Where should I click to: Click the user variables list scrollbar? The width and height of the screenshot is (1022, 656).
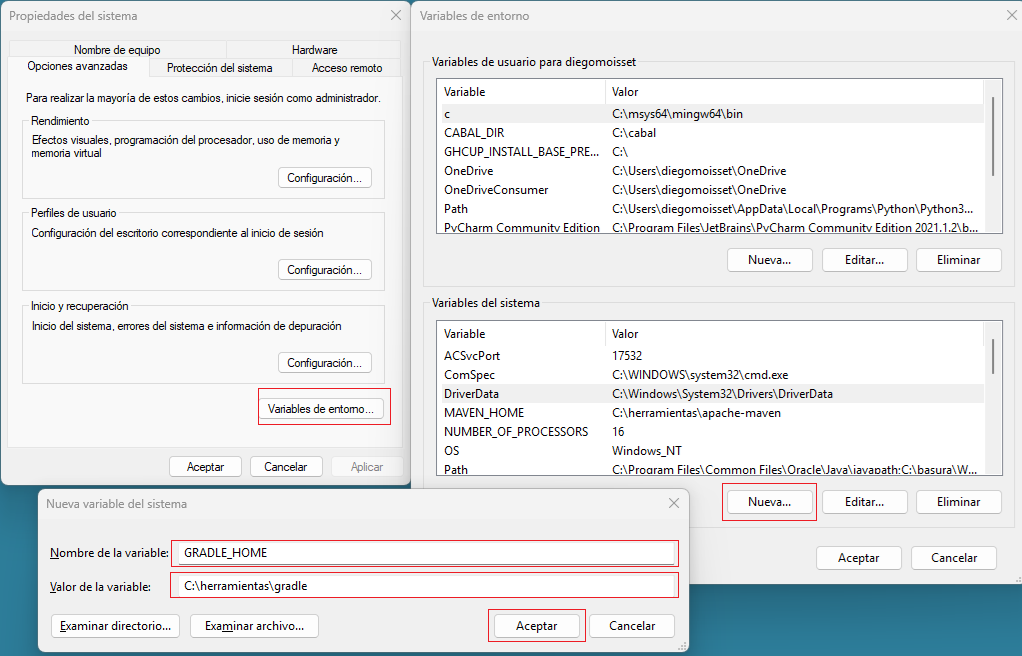(x=992, y=136)
